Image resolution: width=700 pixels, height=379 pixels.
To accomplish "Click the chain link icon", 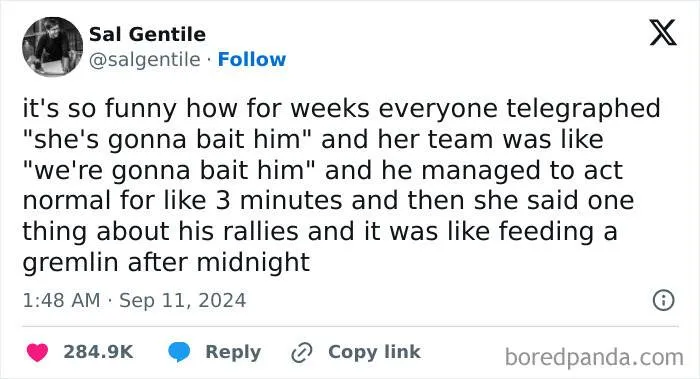I will click(302, 353).
